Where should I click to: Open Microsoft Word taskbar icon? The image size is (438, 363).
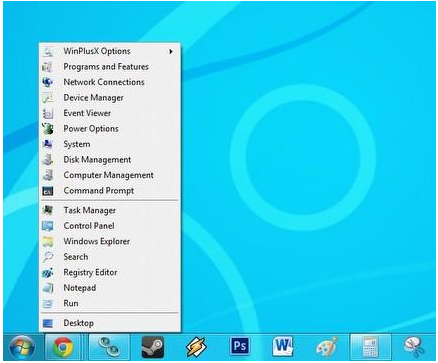[x=283, y=346]
